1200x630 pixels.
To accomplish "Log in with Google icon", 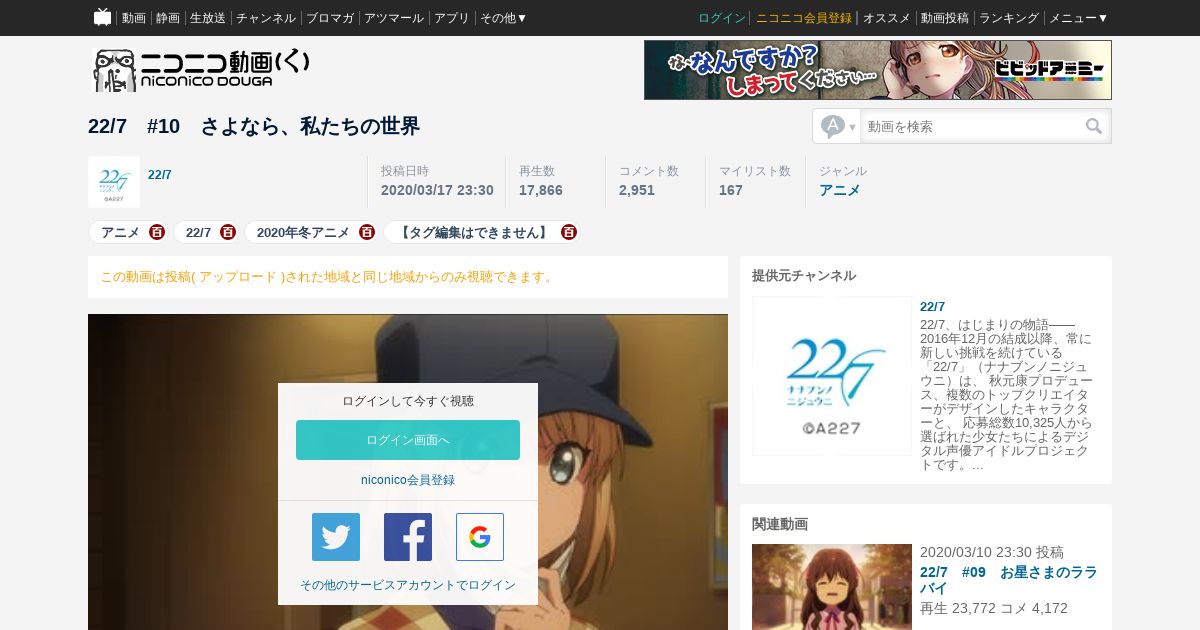I will pyautogui.click(x=480, y=537).
